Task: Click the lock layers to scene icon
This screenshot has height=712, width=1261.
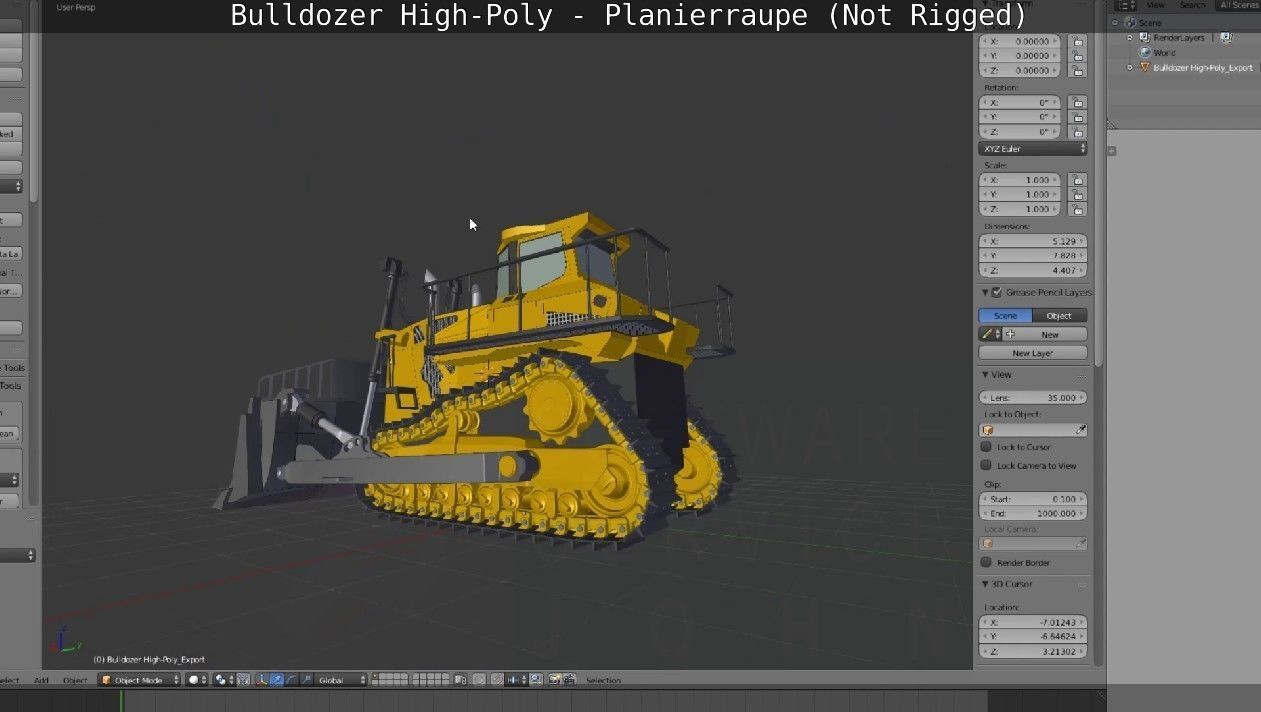Action: [461, 680]
